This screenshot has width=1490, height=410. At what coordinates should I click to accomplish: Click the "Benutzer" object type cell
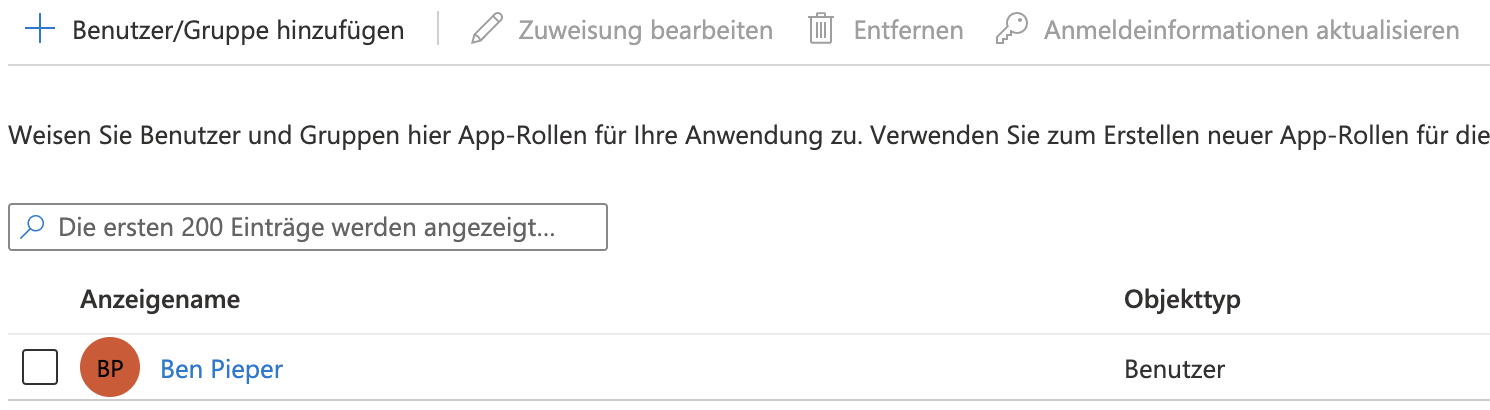1174,369
